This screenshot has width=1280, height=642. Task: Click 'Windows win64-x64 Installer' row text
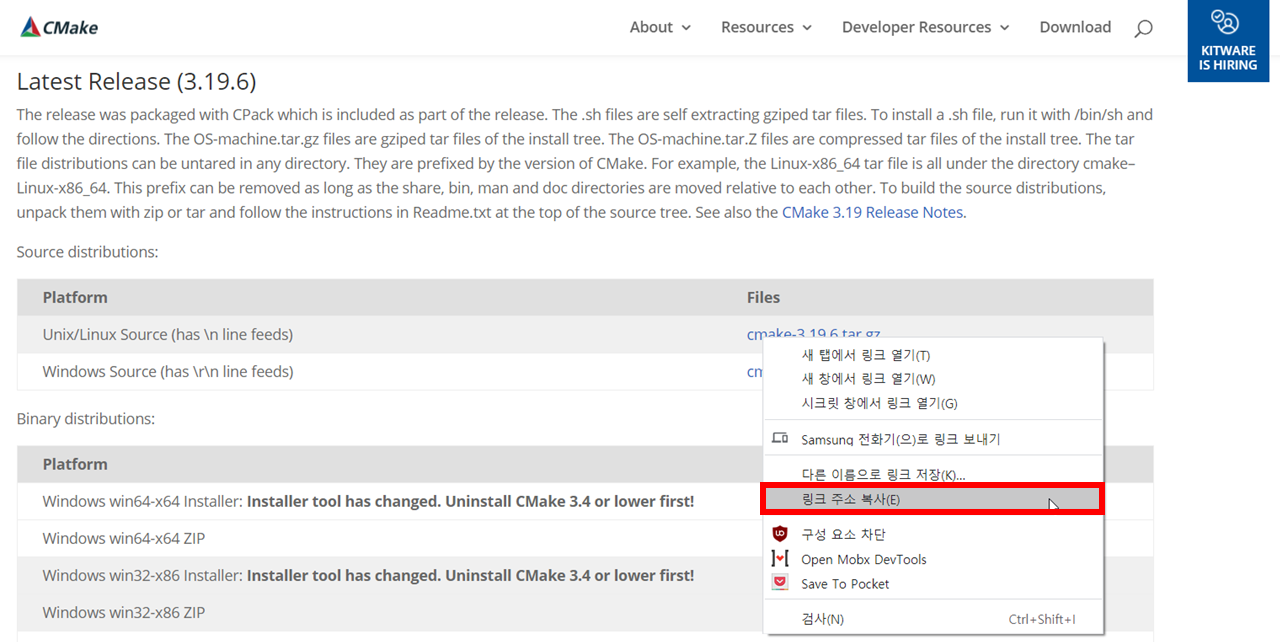point(368,501)
